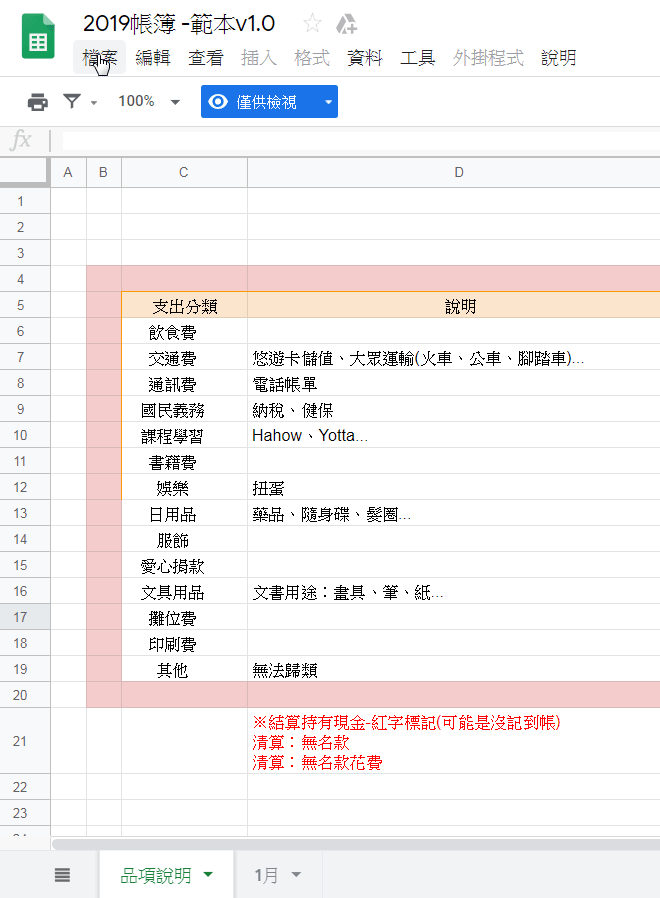Click the 藥品、隨身碟 cell
The width and height of the screenshot is (660, 898).
tap(454, 513)
